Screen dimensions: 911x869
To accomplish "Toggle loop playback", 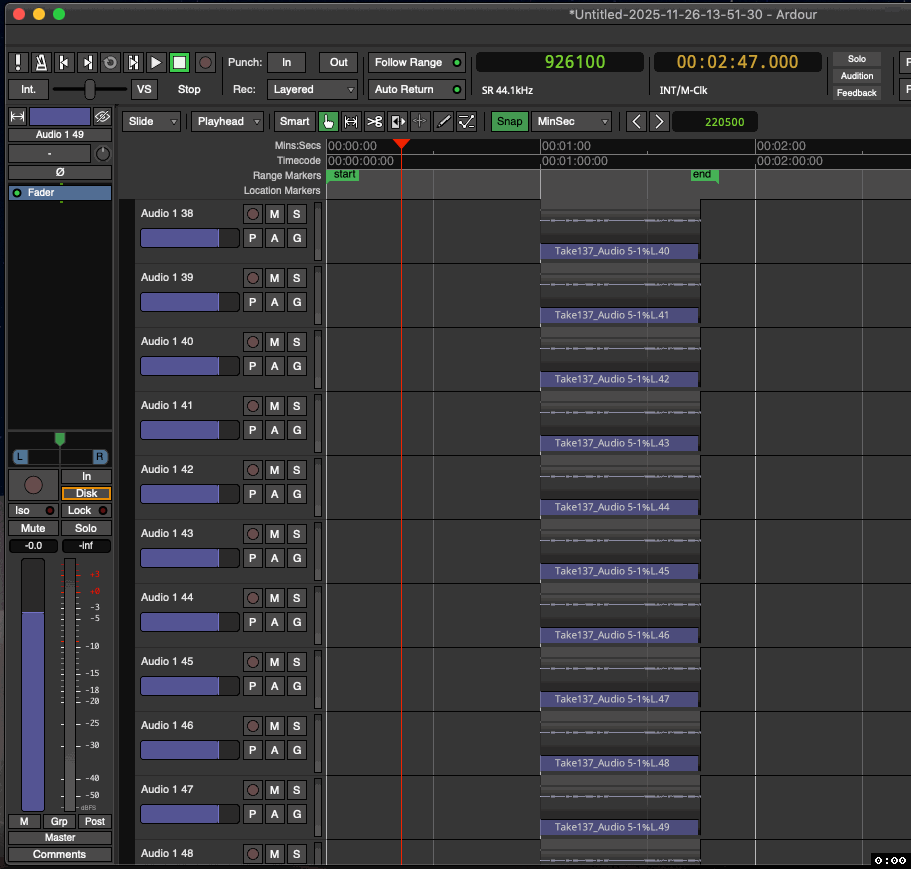I will tap(110, 62).
